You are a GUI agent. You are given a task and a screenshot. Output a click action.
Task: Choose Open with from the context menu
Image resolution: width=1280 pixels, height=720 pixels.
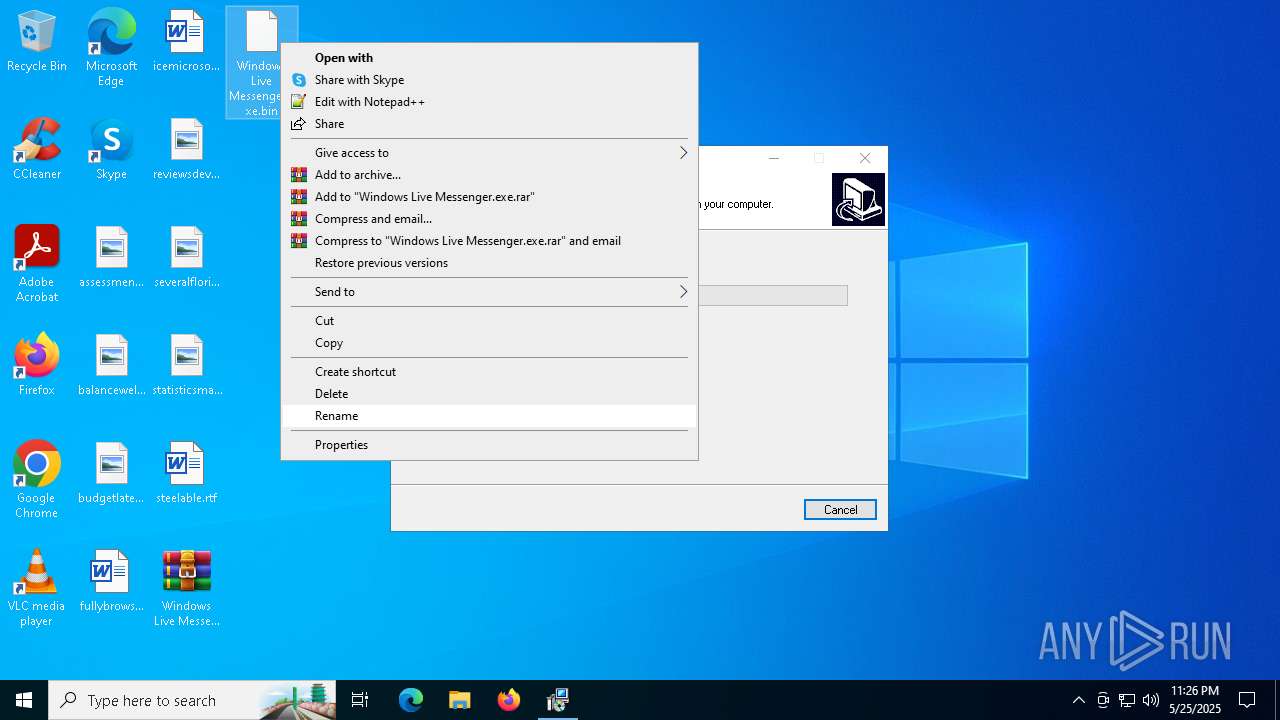click(489, 58)
